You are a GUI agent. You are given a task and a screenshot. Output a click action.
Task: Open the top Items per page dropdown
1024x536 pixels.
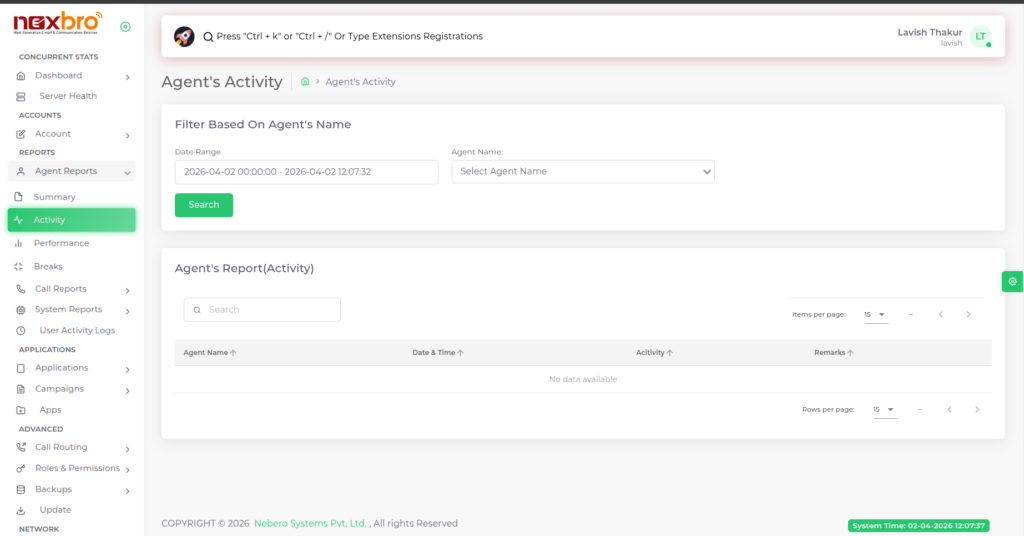pyautogui.click(x=875, y=315)
